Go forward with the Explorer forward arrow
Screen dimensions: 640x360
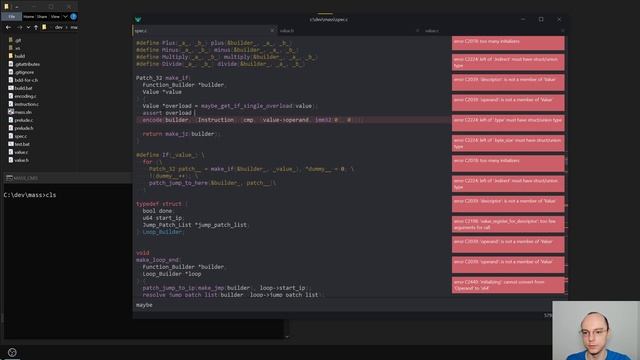click(x=19, y=27)
